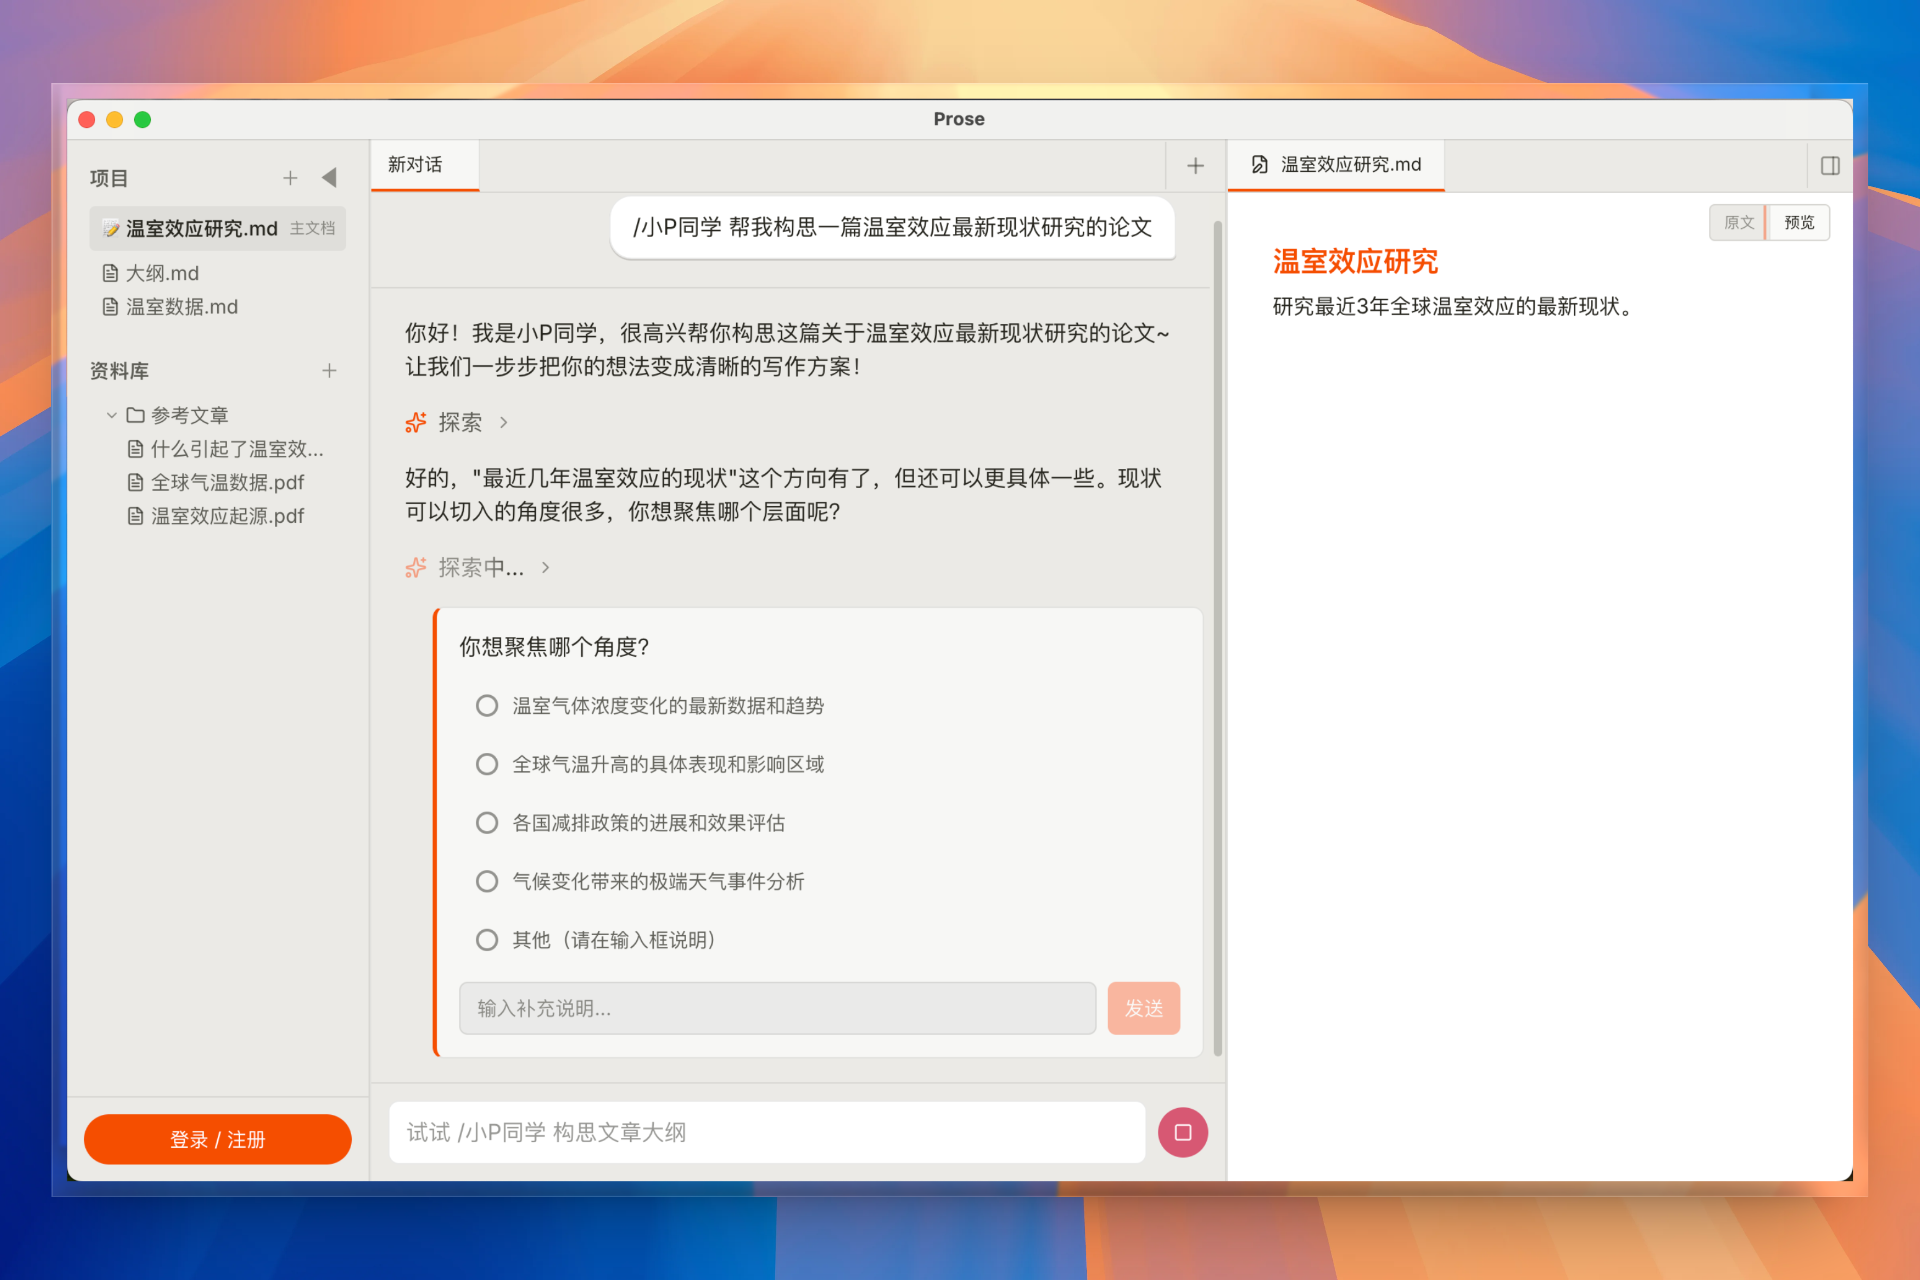This screenshot has height=1280, width=1920.
Task: Open a new conversation tab with plus
Action: (1195, 166)
